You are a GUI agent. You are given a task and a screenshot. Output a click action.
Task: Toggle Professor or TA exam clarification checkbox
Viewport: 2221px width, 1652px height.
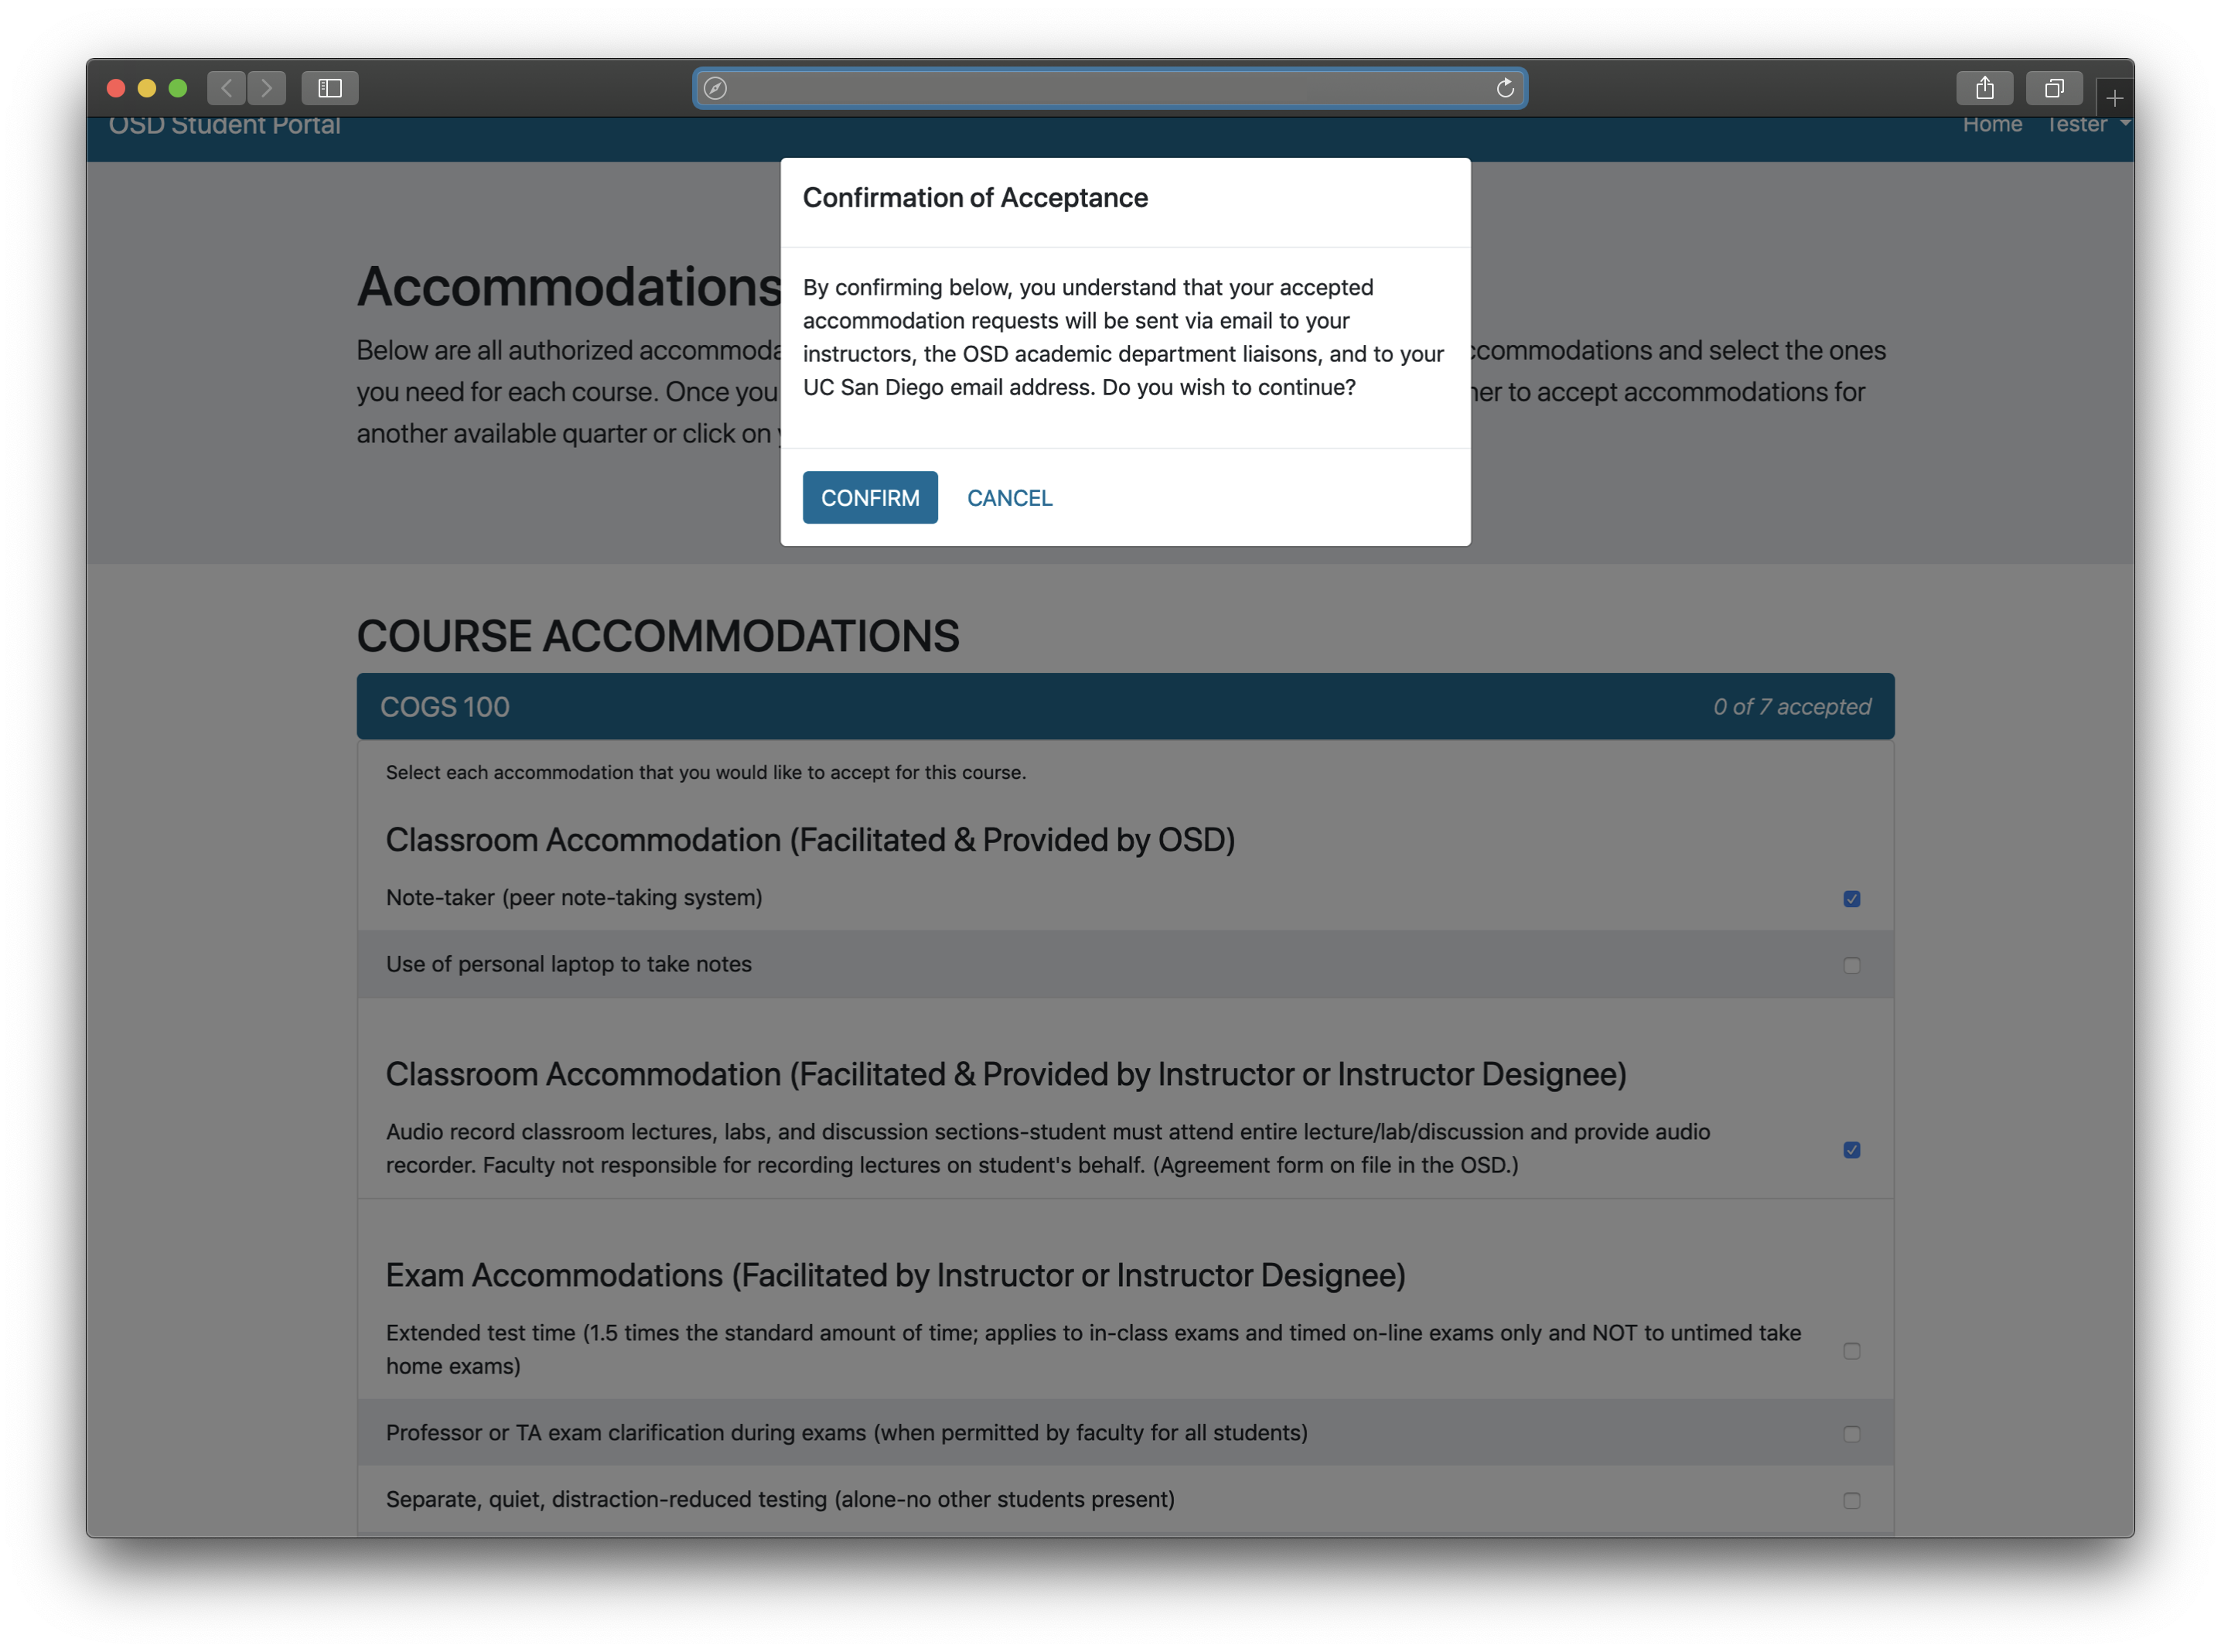[x=1850, y=1432]
